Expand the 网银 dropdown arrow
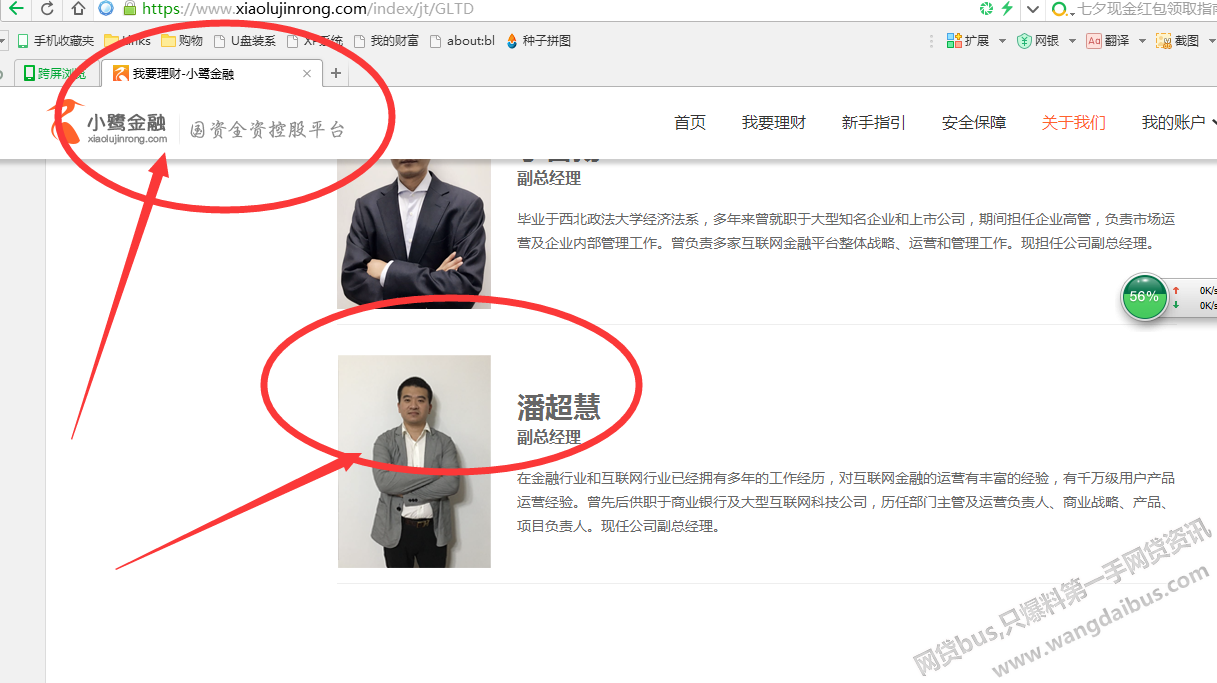This screenshot has height=683, width=1217. click(1073, 41)
